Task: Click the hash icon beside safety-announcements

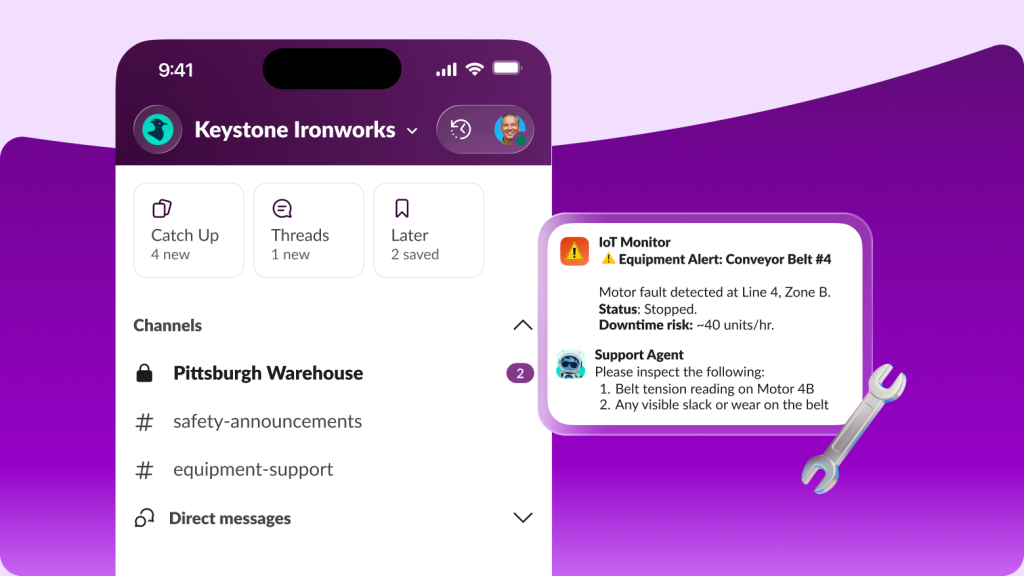Action: click(144, 422)
